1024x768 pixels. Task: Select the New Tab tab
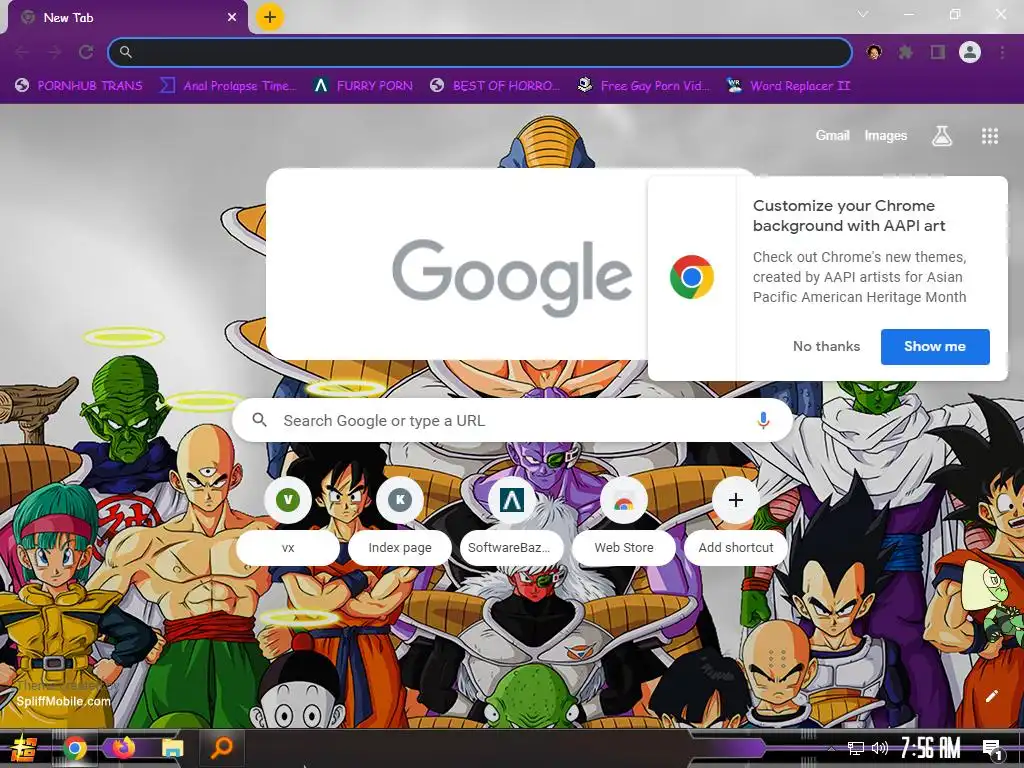point(127,18)
